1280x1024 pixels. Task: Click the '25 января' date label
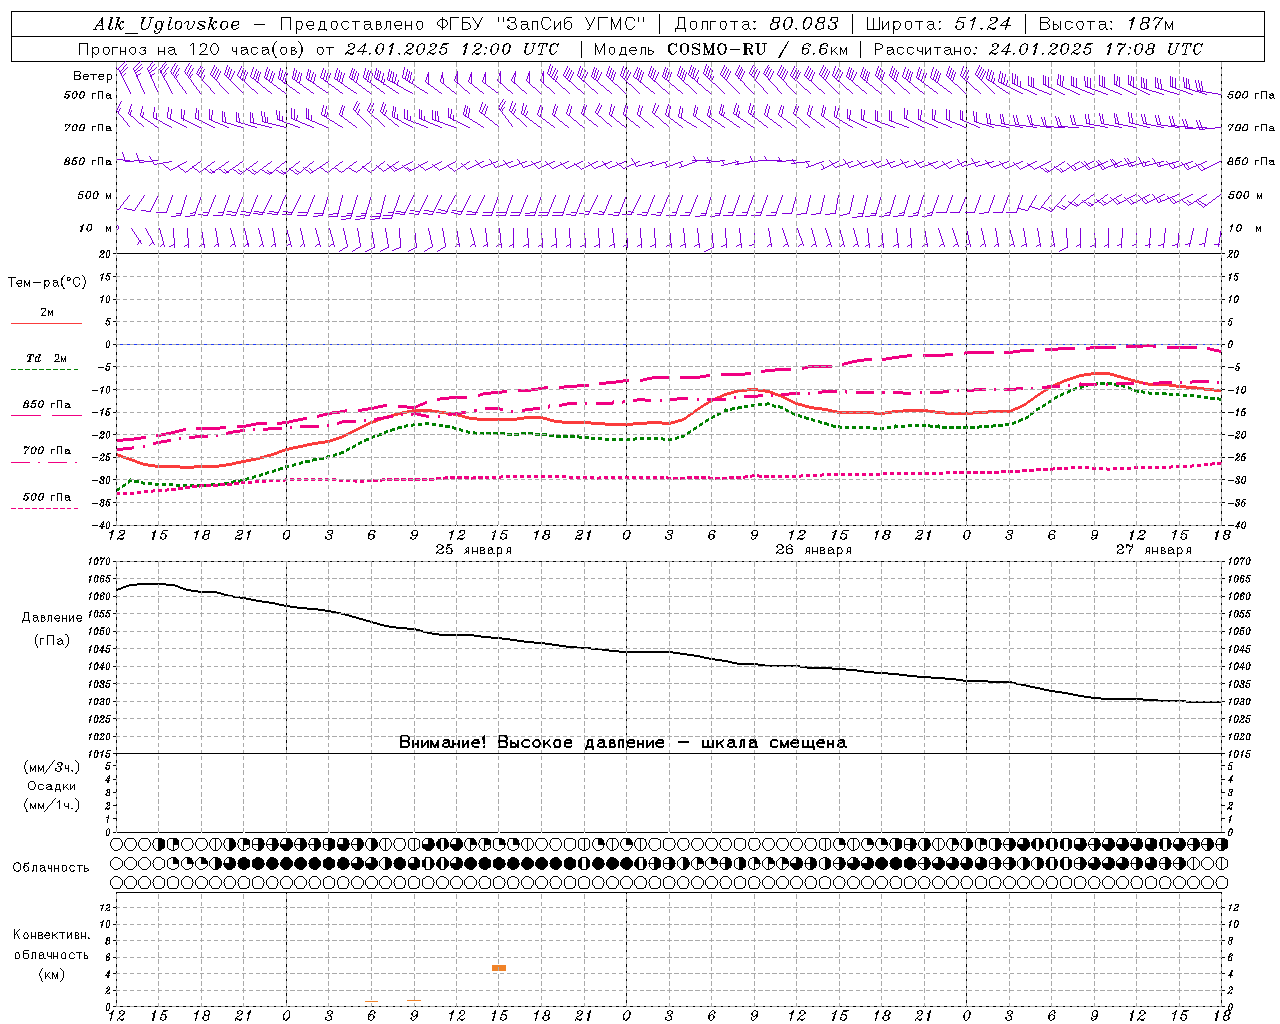(x=473, y=550)
